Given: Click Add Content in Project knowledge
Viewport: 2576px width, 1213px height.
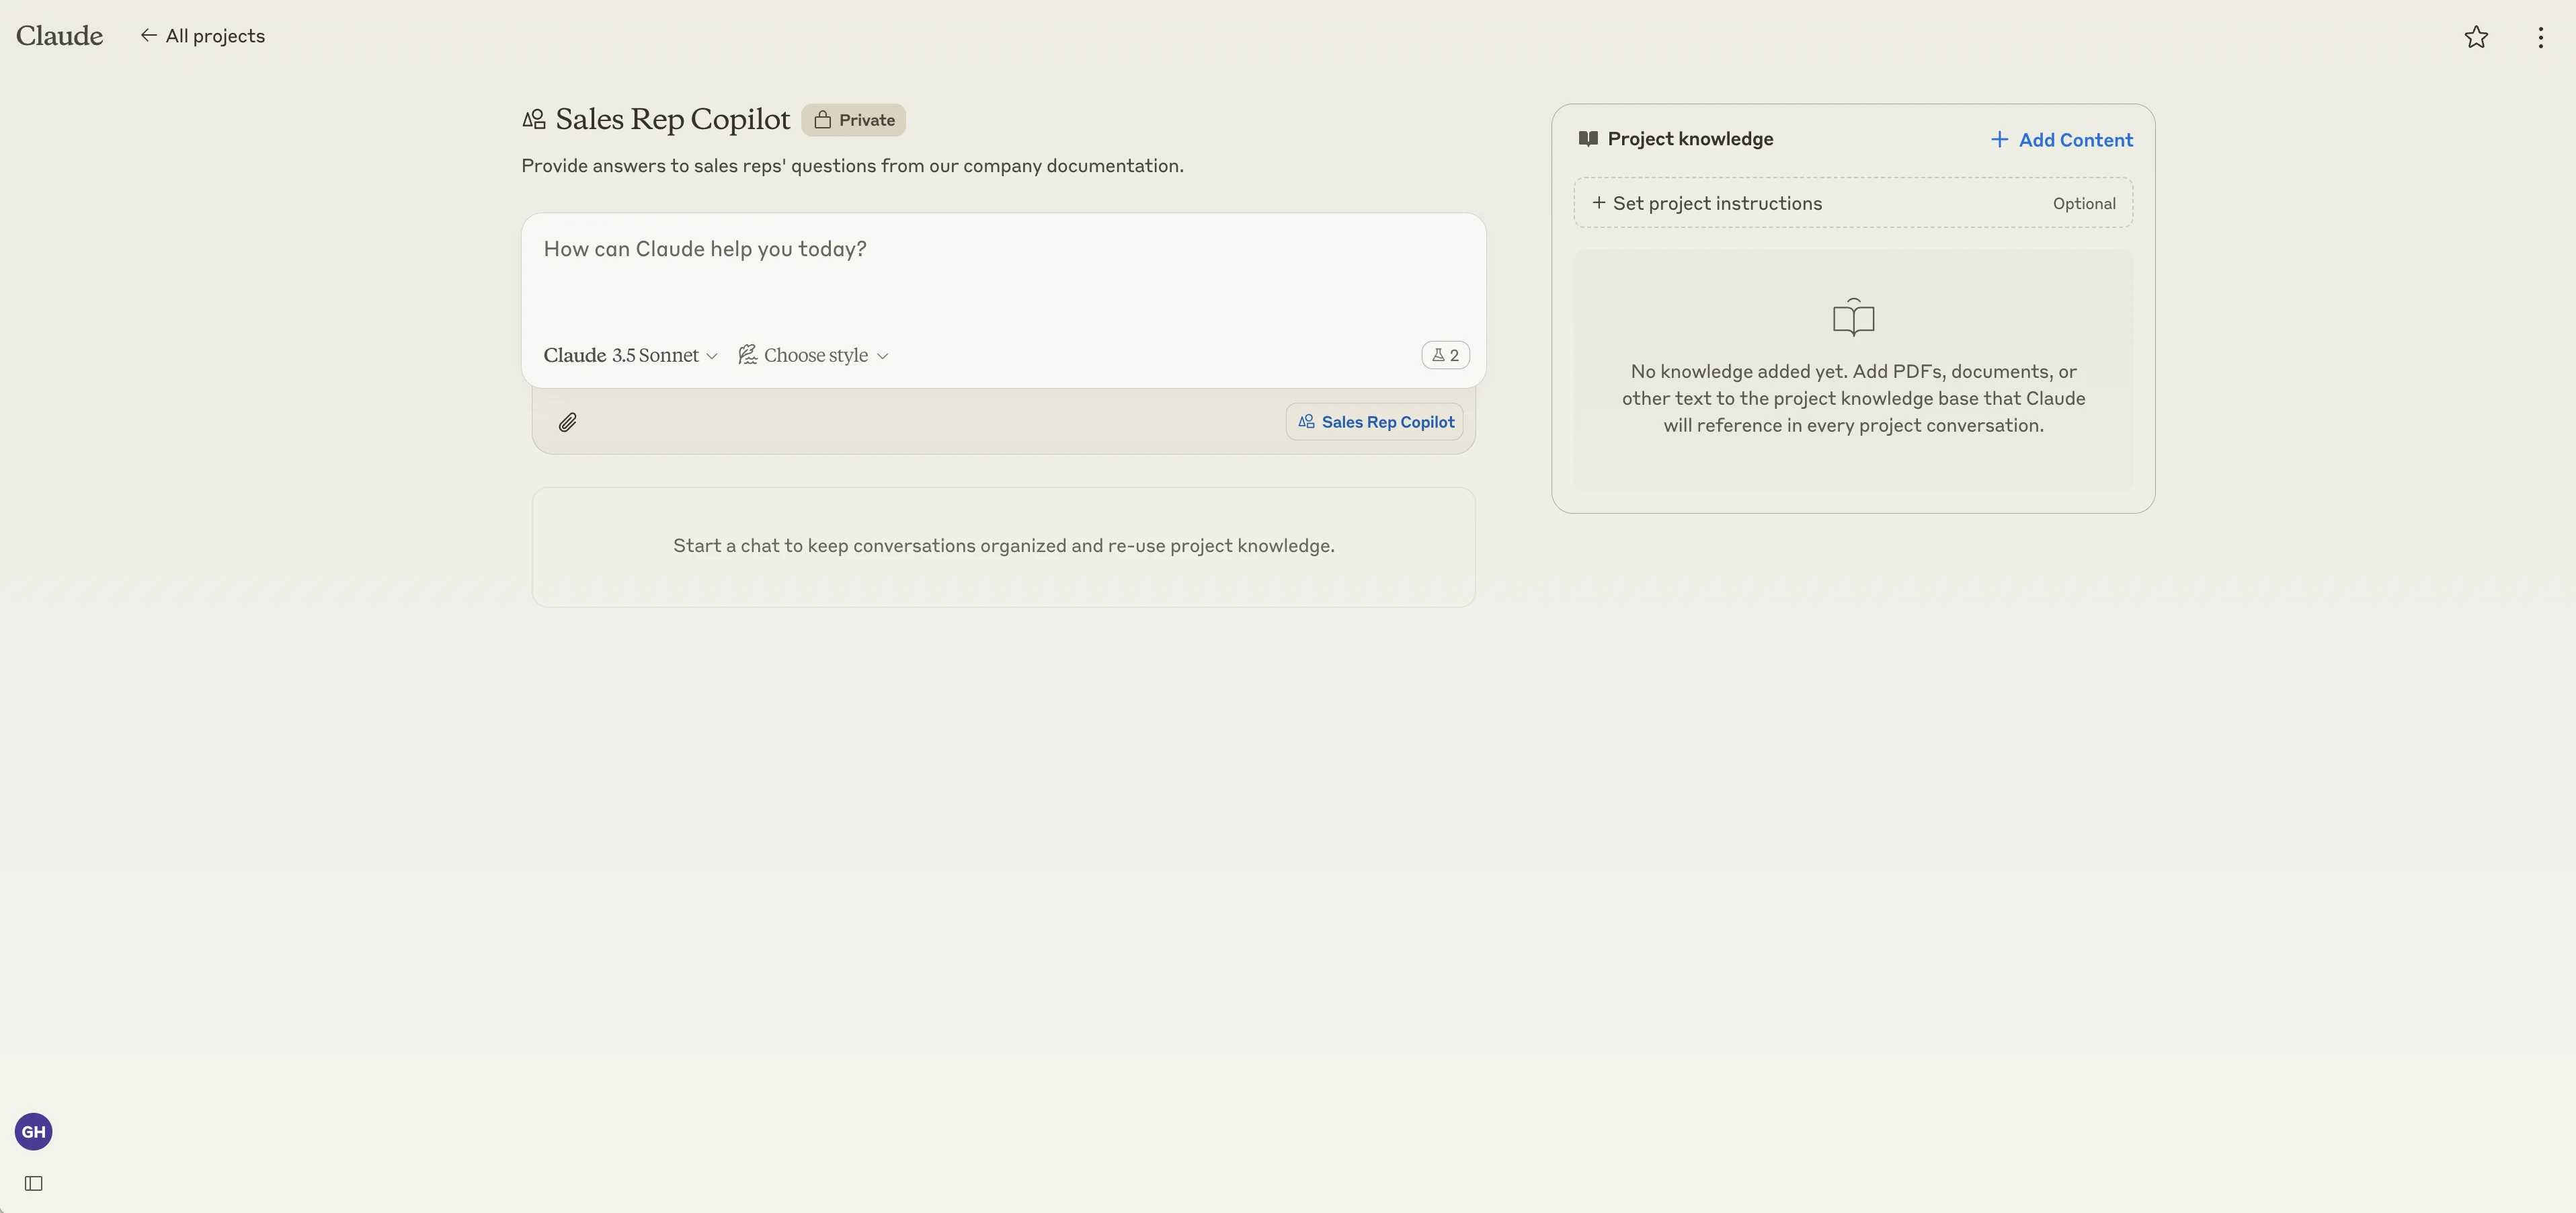Looking at the screenshot, I should pos(2061,140).
